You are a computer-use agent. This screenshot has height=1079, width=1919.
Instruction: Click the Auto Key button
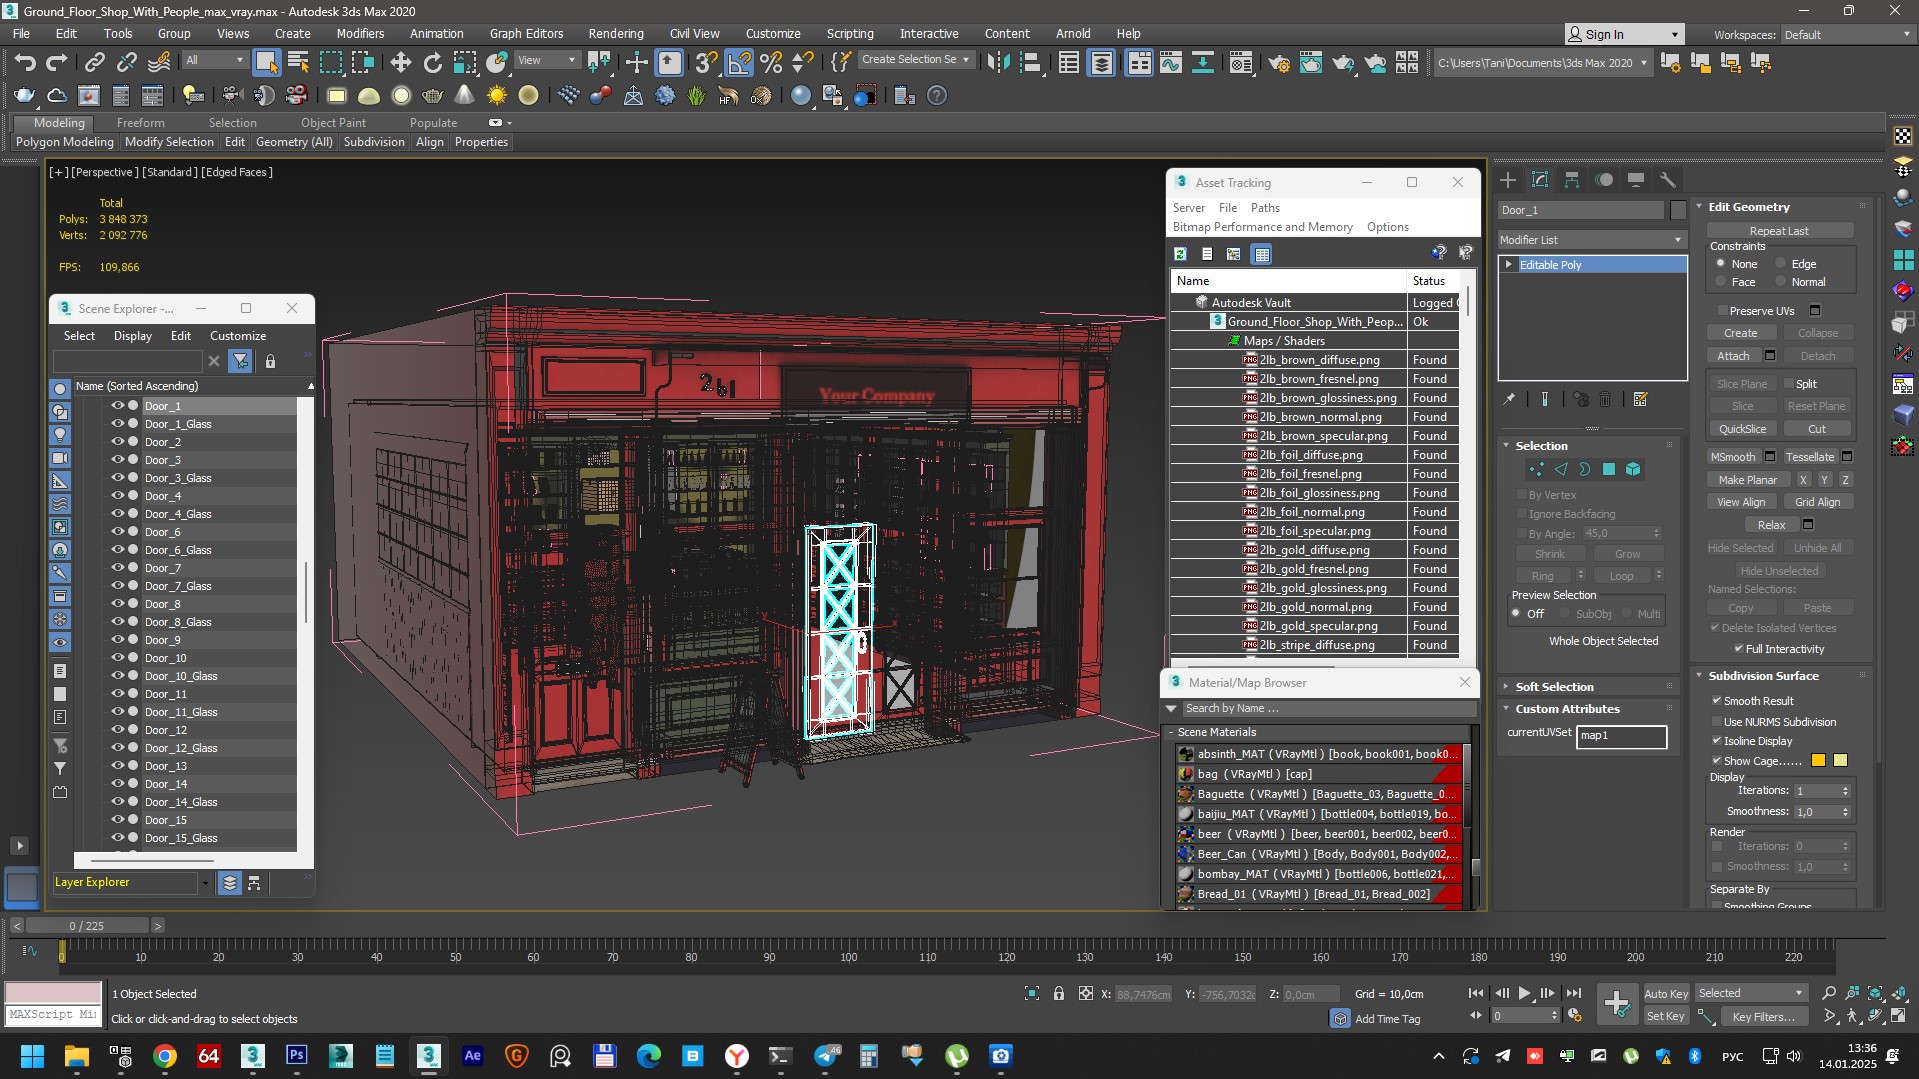(1666, 994)
